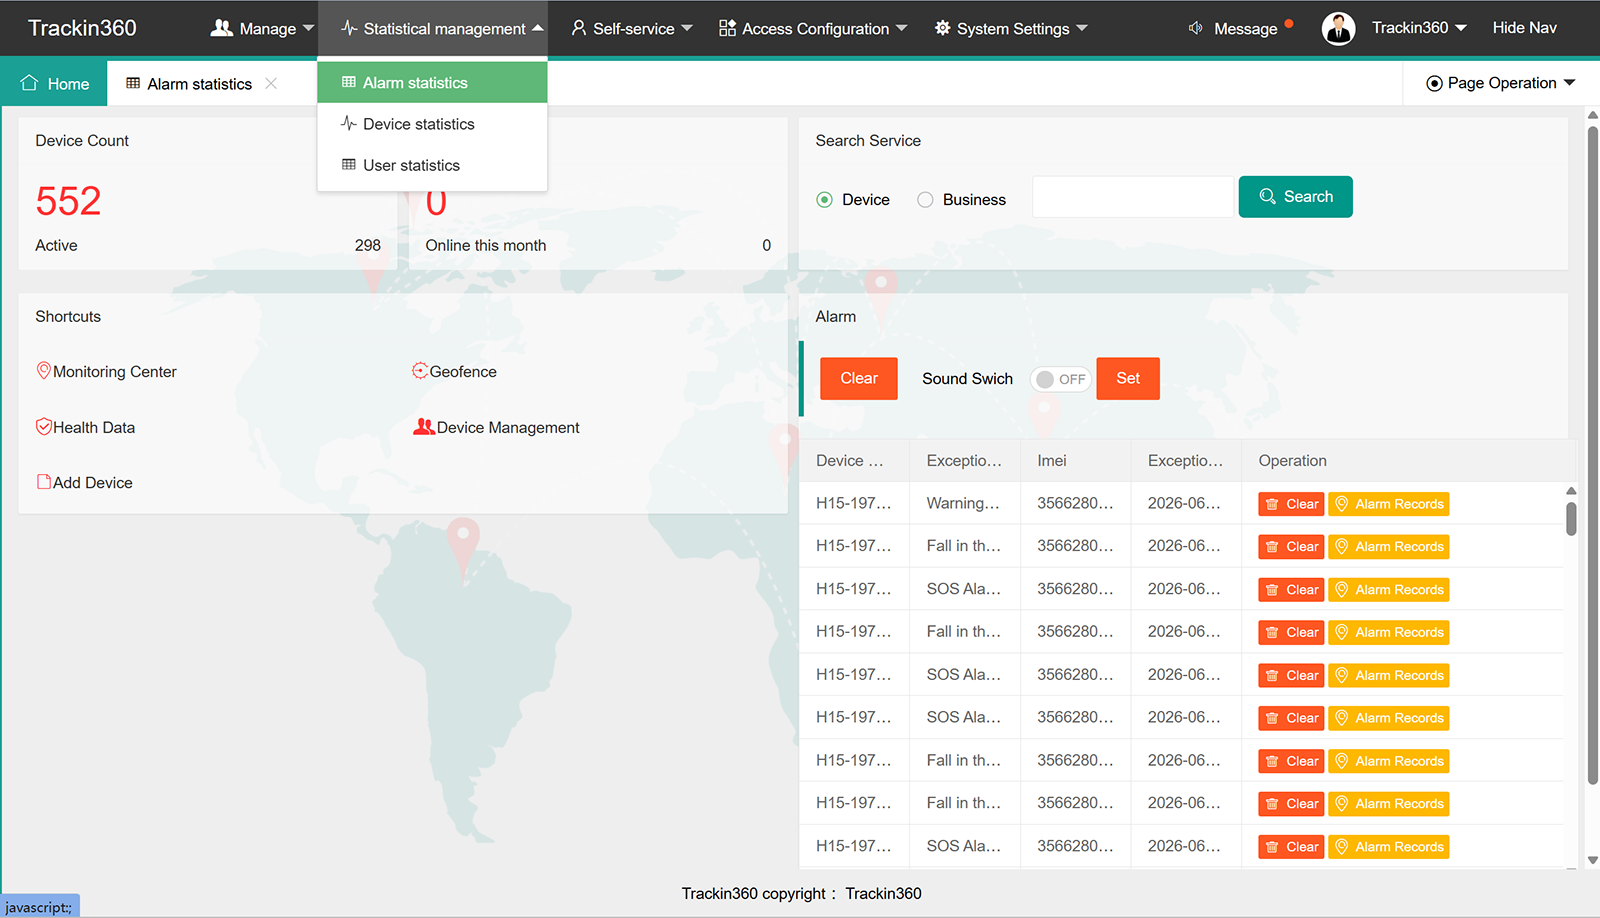Click the Device Management people icon

[x=424, y=427]
